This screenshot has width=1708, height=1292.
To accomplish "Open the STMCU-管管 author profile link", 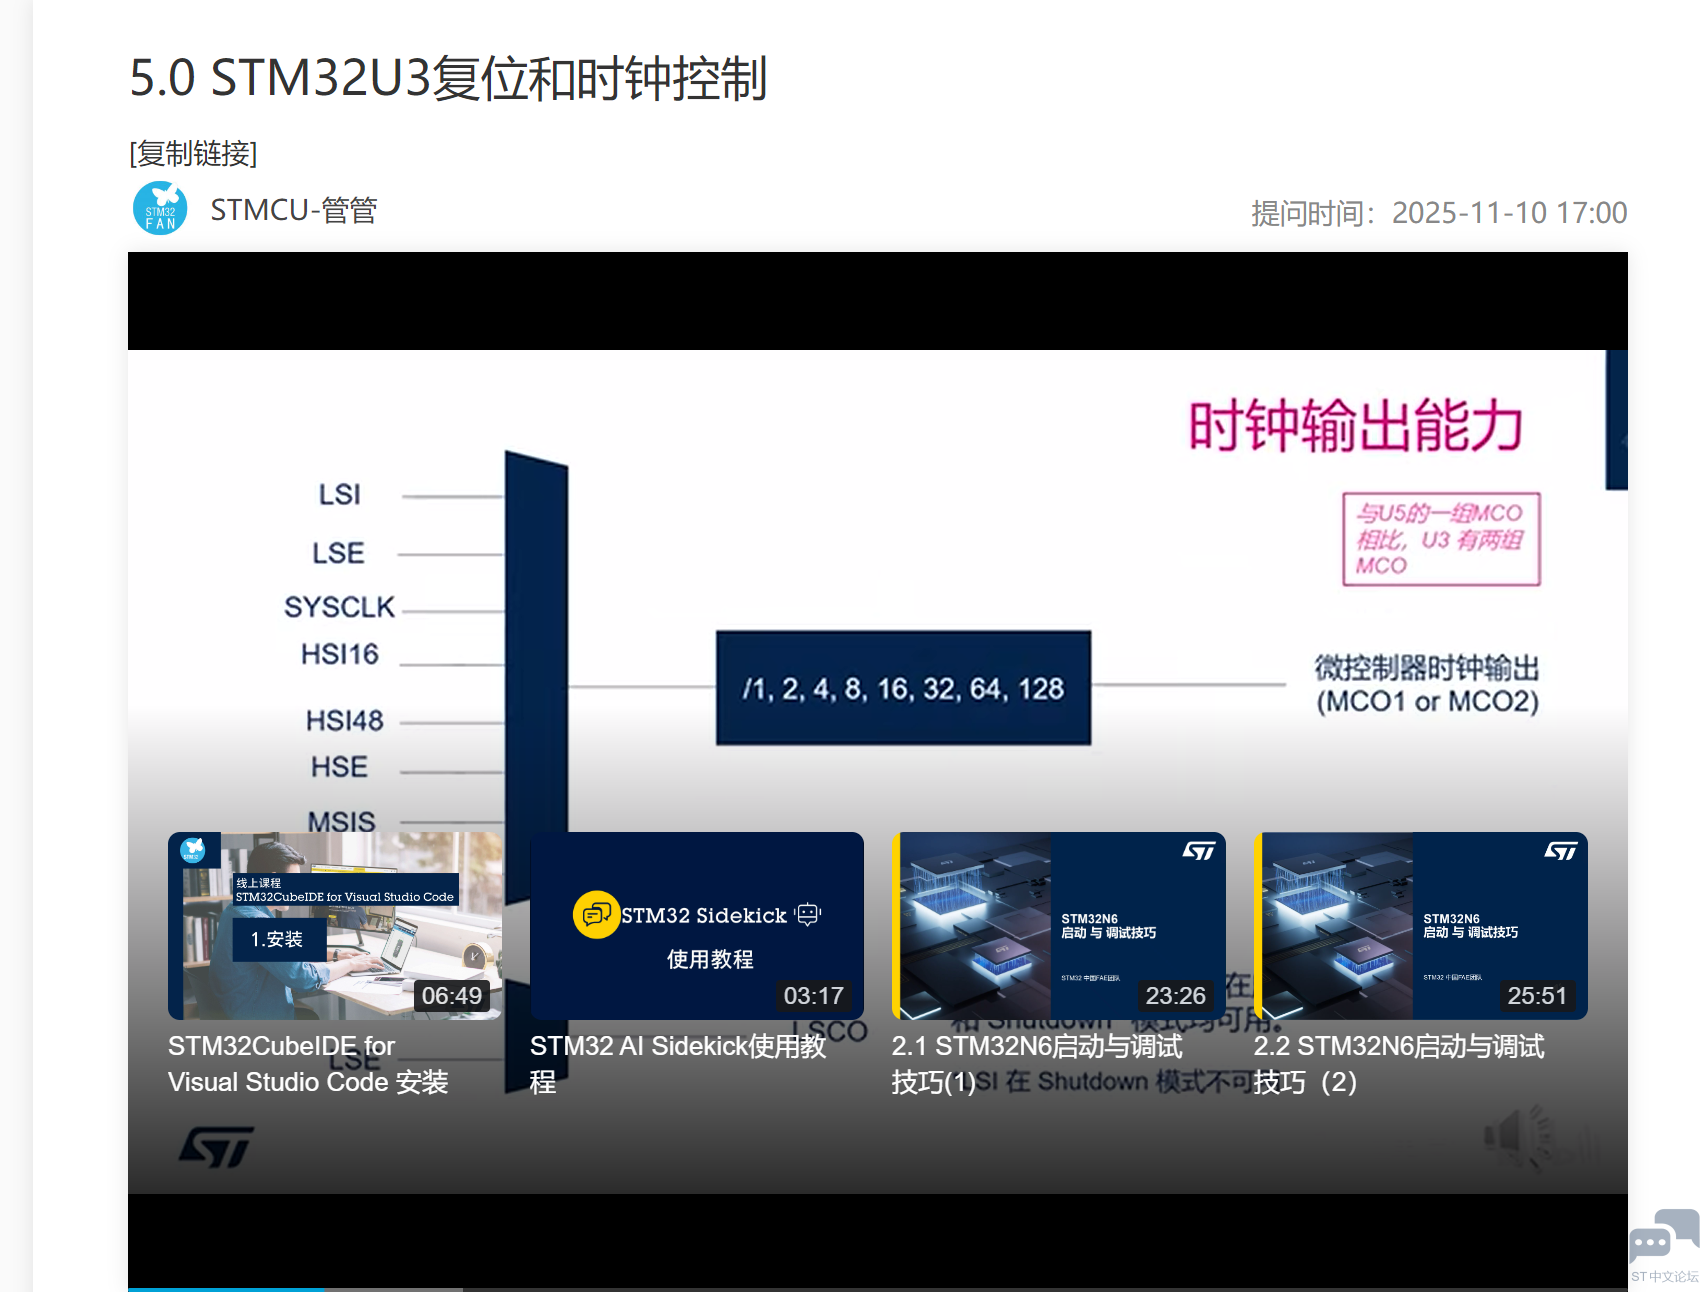I will [293, 210].
